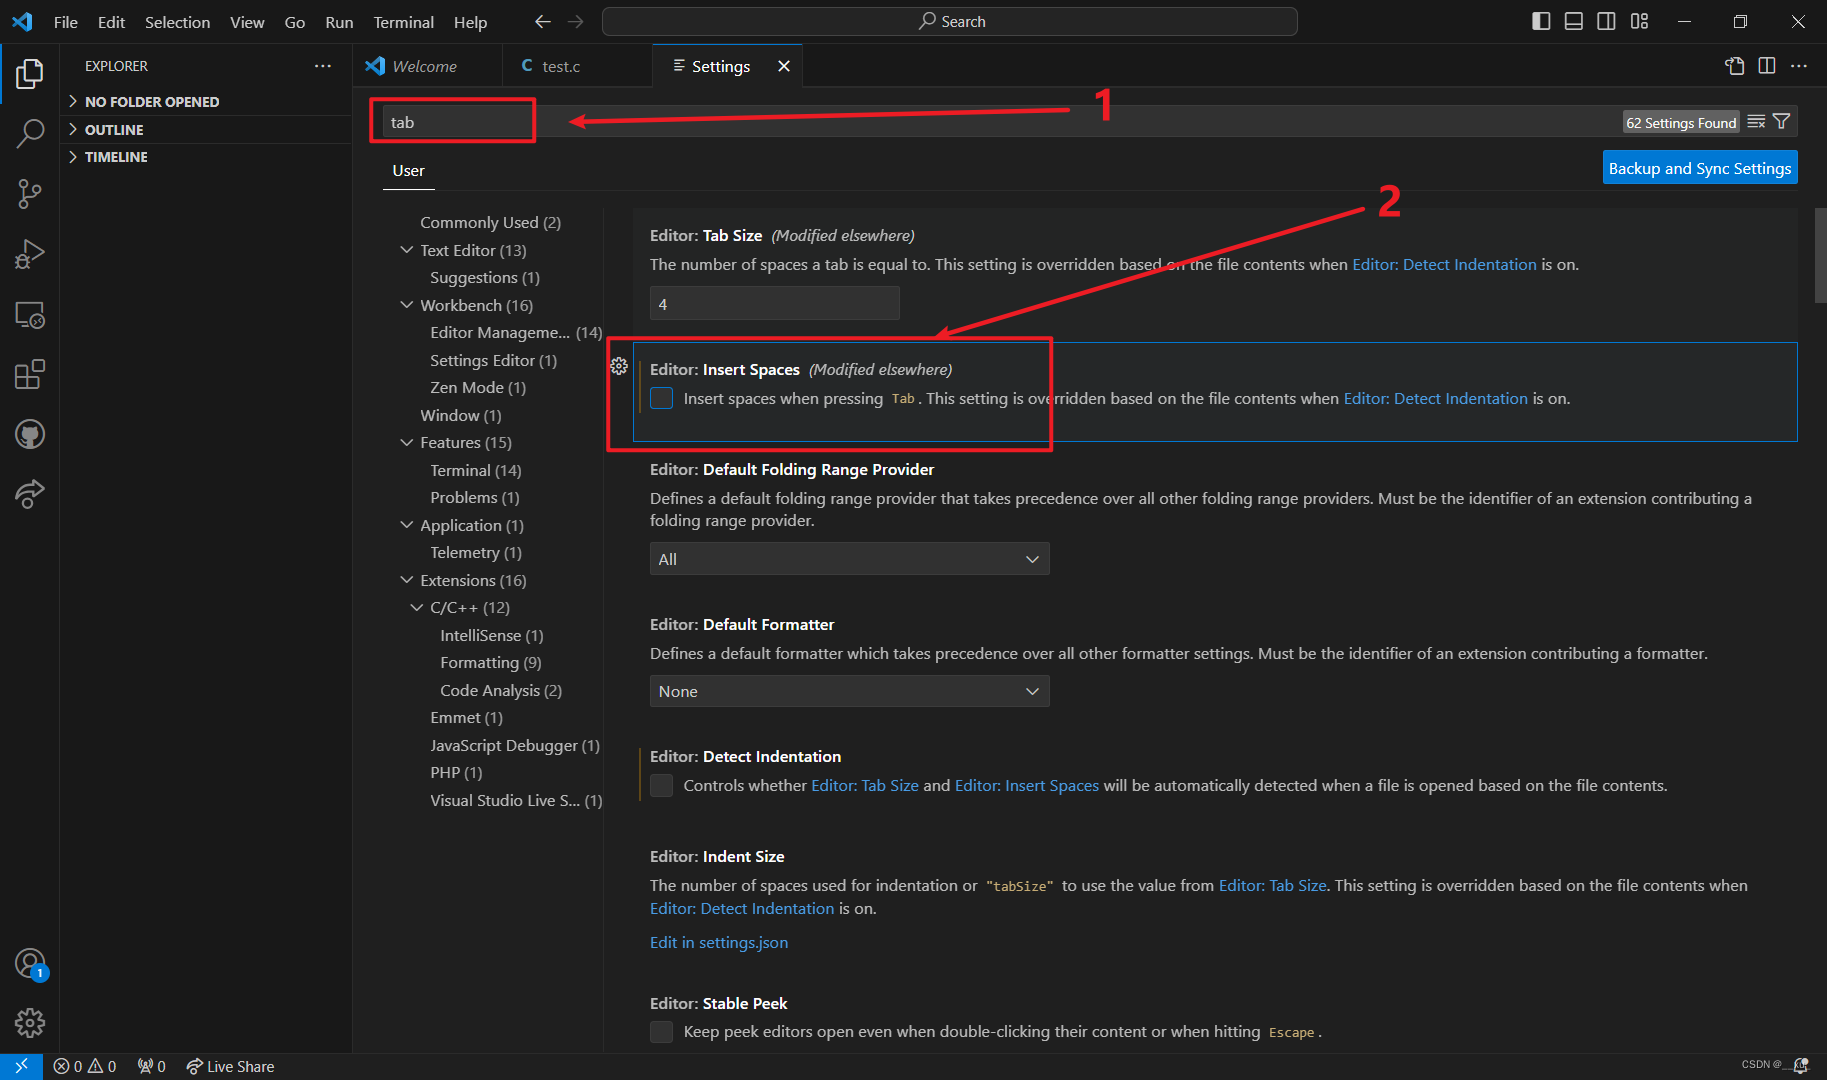Collapse Extensions settings group

point(406,580)
